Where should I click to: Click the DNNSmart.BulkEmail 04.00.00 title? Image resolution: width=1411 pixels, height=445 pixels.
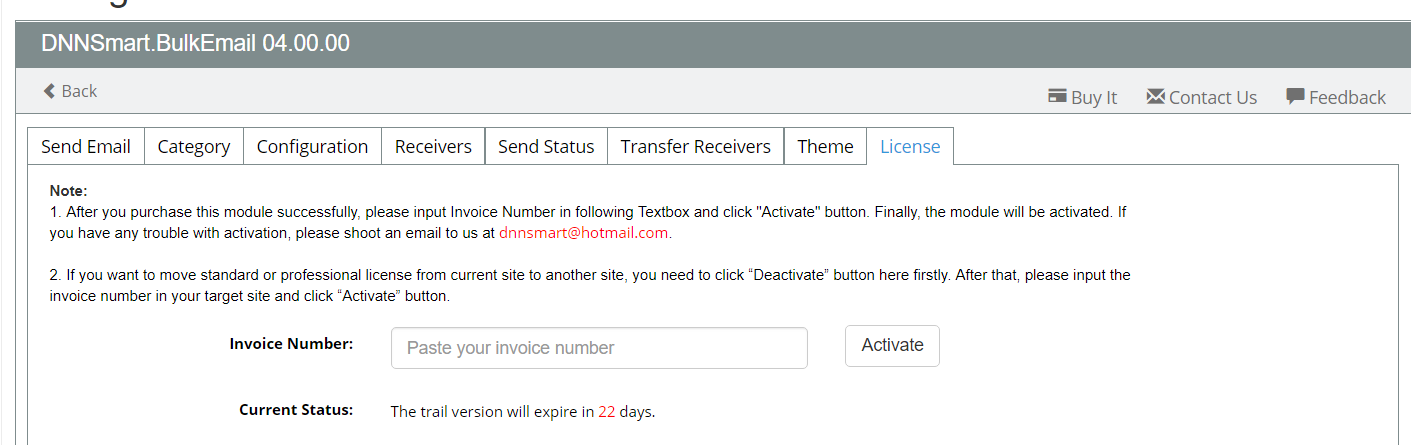point(195,43)
